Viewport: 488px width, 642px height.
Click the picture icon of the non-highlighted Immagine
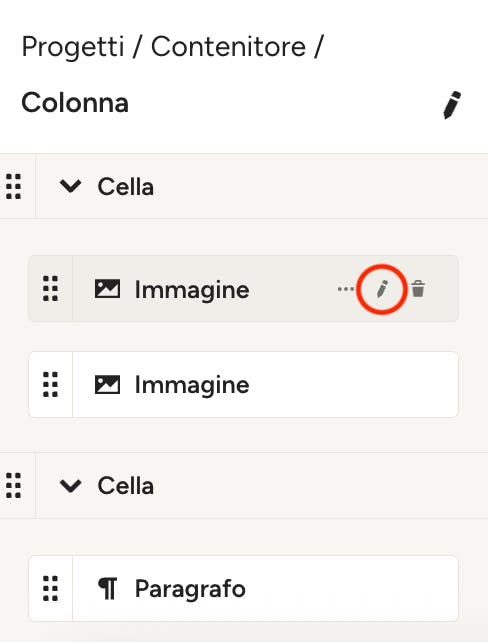[107, 384]
